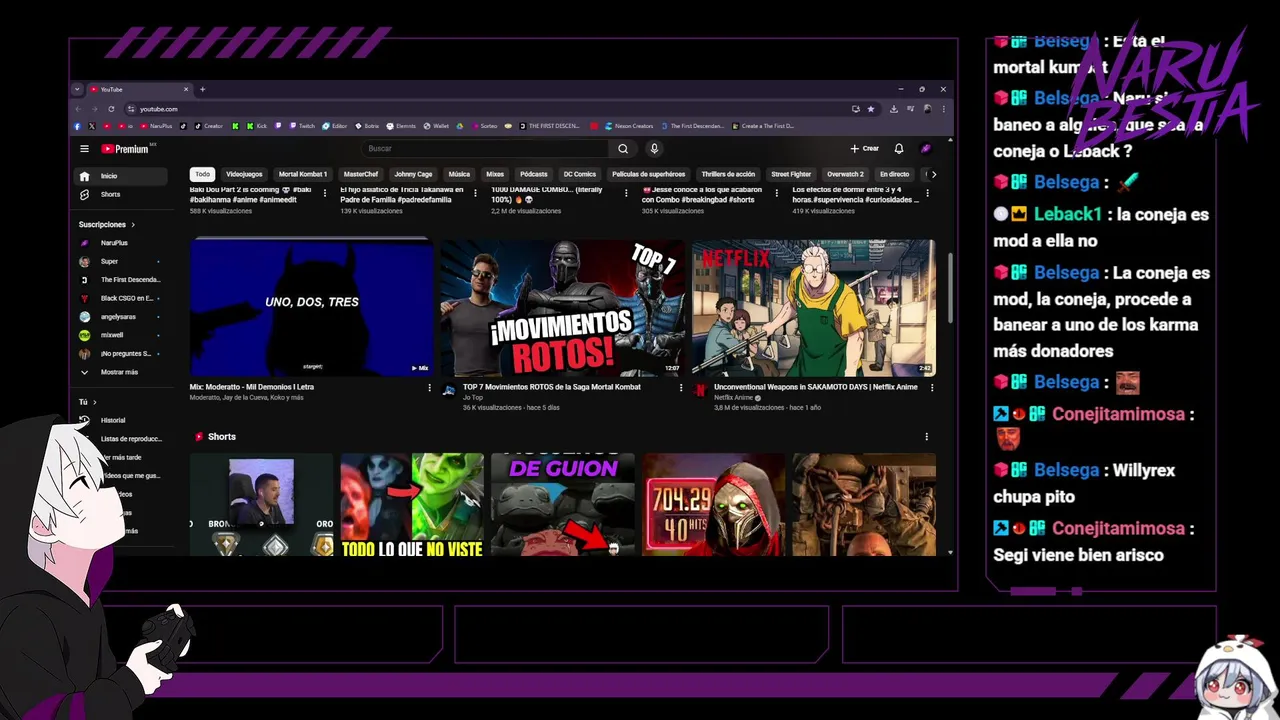Open Black CSGO subscription channel

122,298
